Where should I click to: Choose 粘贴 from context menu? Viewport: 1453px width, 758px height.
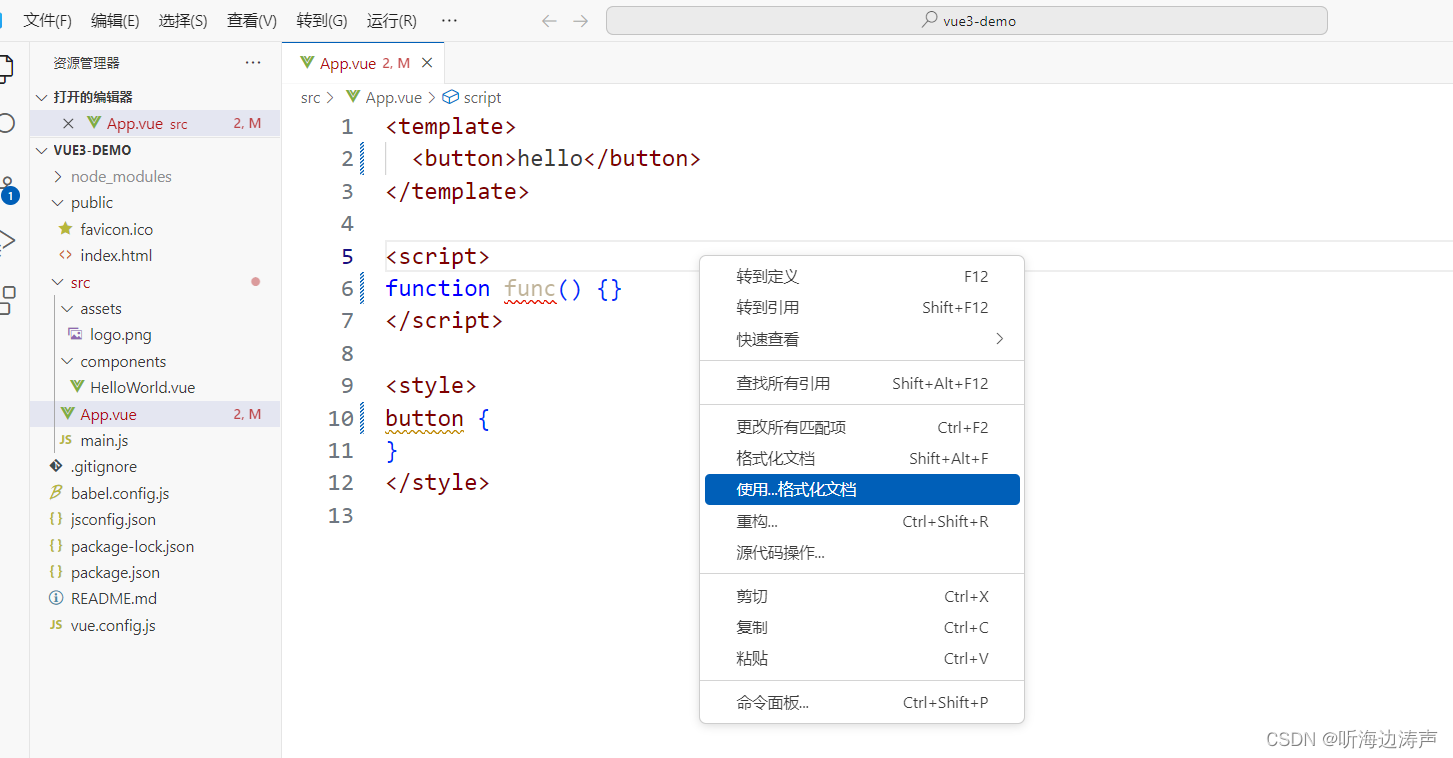coord(862,658)
